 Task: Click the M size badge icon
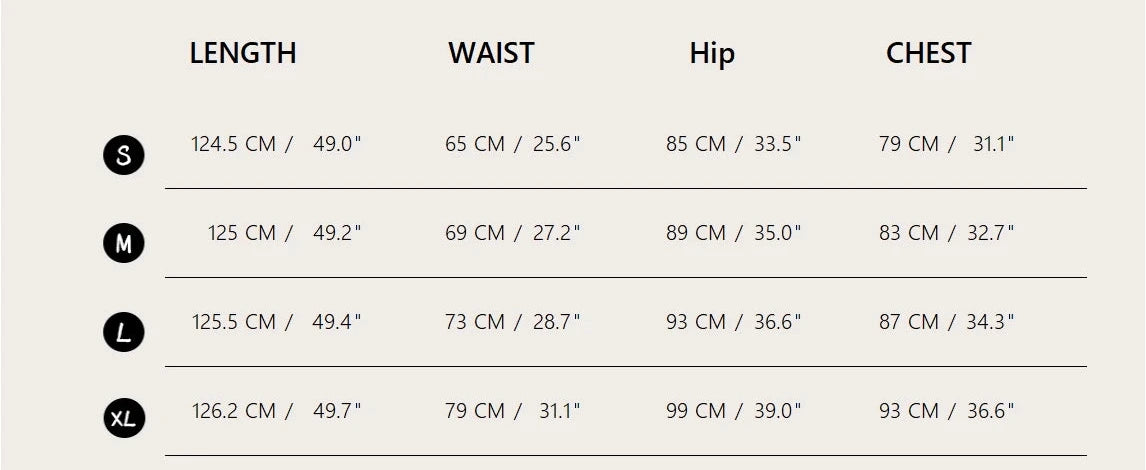click(124, 243)
